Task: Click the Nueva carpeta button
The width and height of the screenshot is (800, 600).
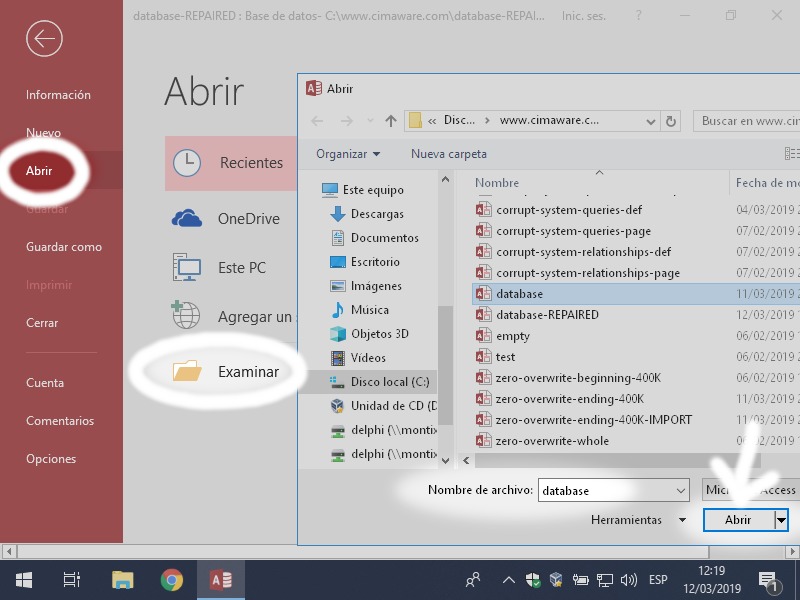Action: (x=449, y=154)
